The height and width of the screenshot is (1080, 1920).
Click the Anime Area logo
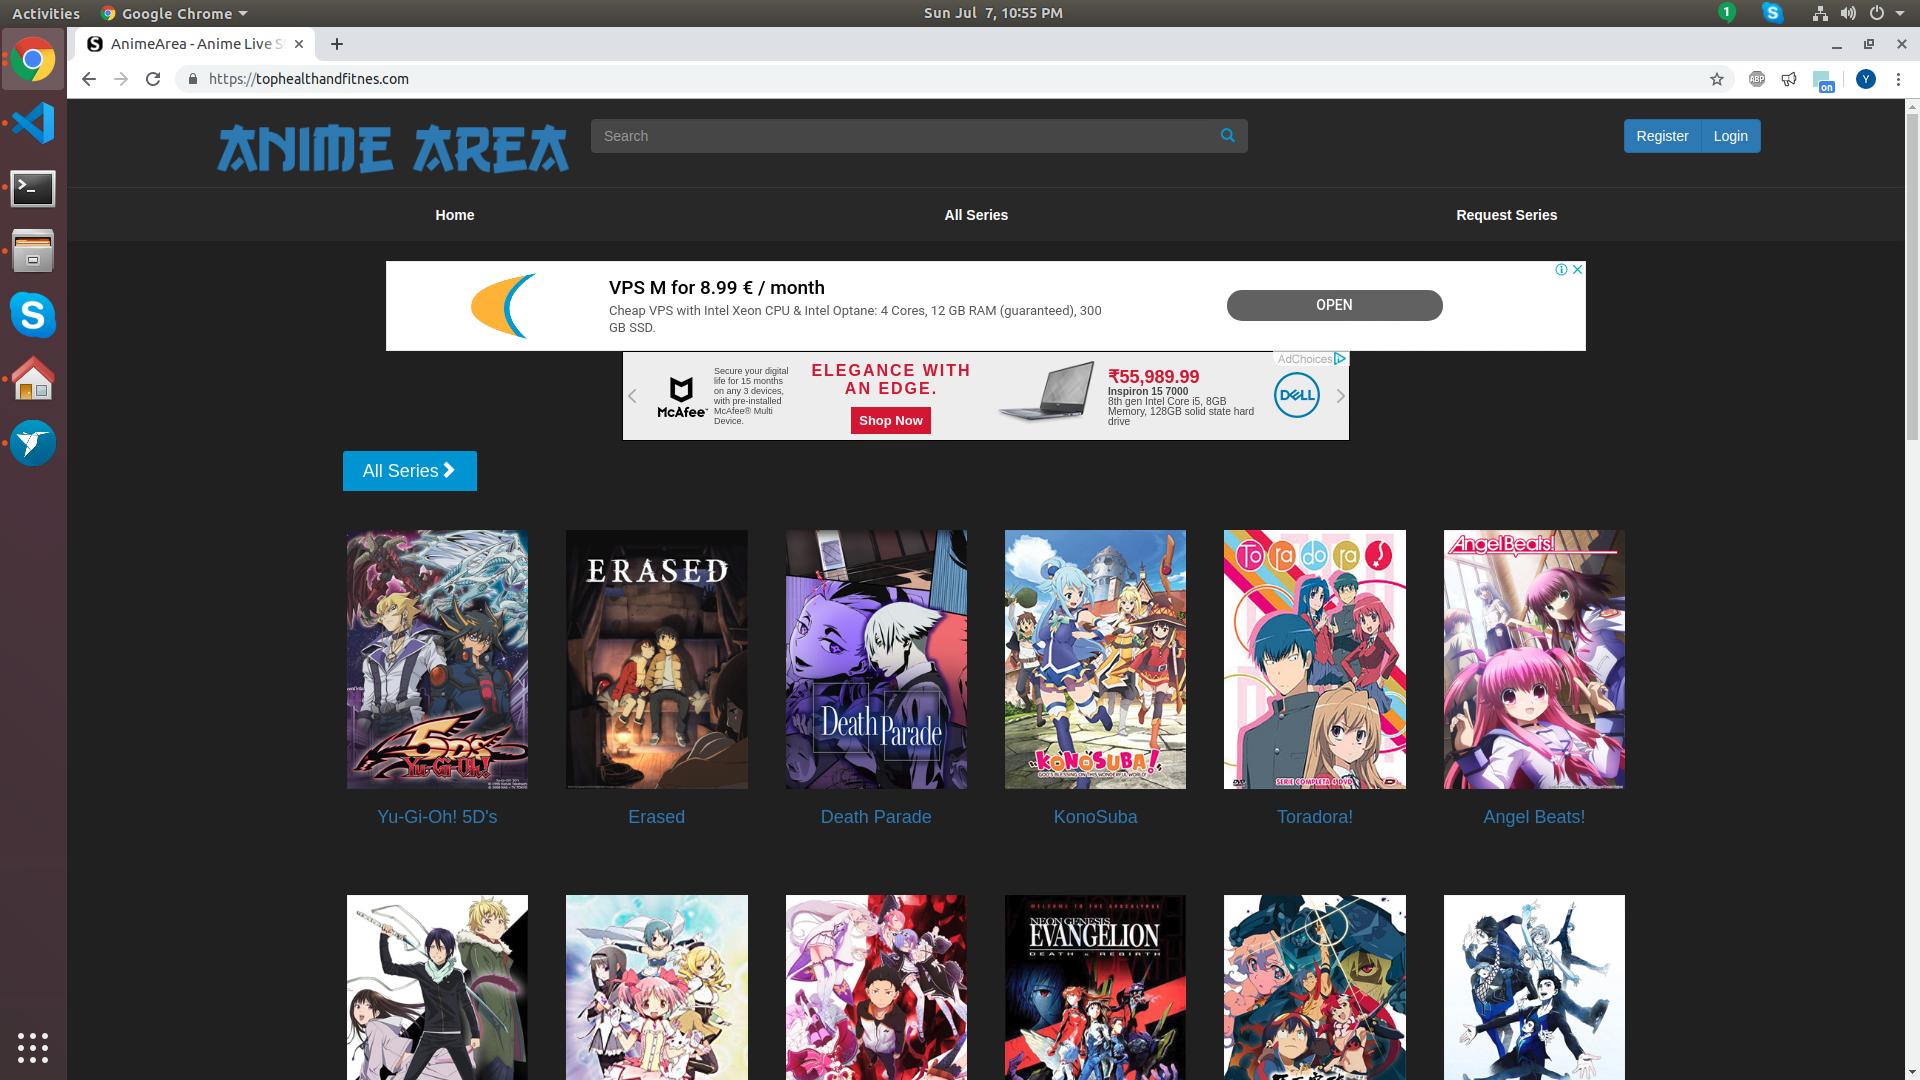point(393,148)
